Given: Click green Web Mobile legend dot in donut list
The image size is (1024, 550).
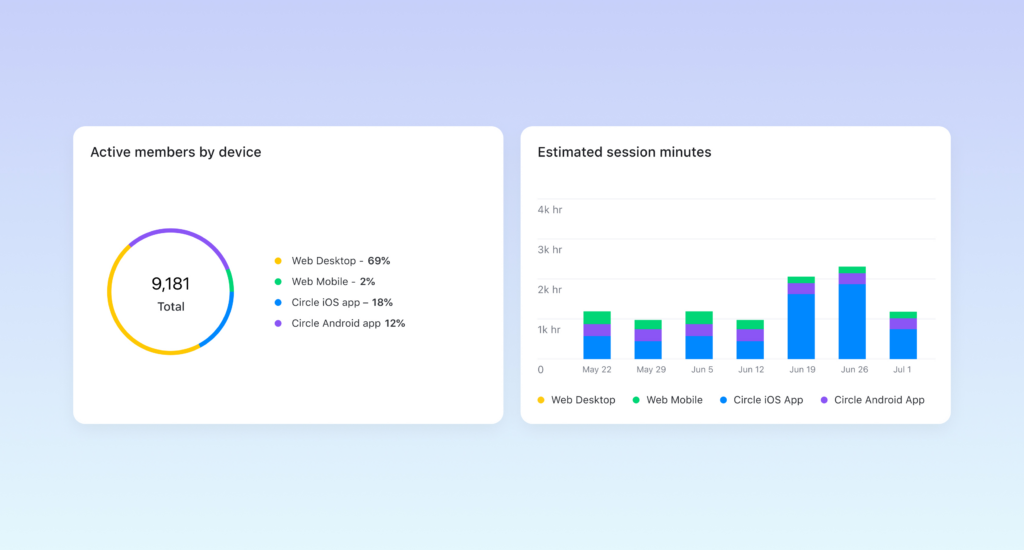Looking at the screenshot, I should (278, 282).
